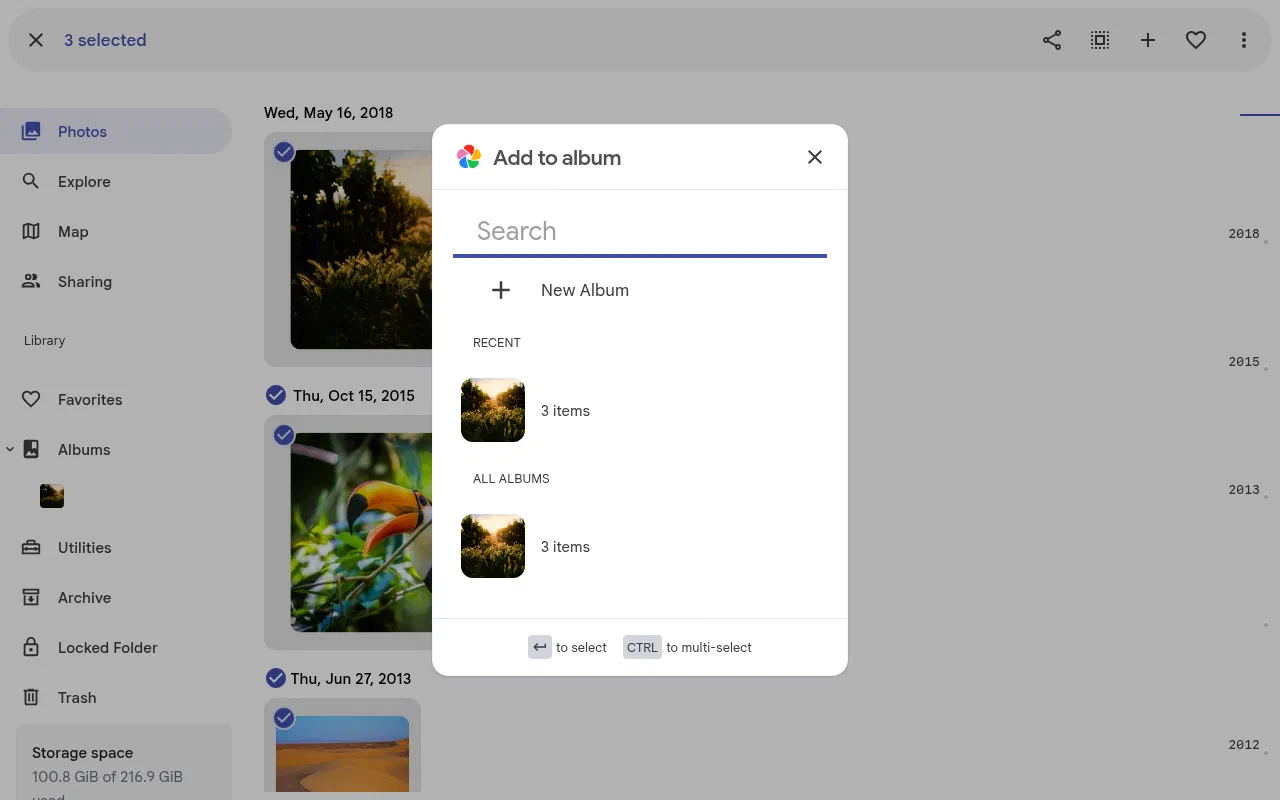
Task: Click the select-all toggle icon in top bar
Action: coord(1100,40)
